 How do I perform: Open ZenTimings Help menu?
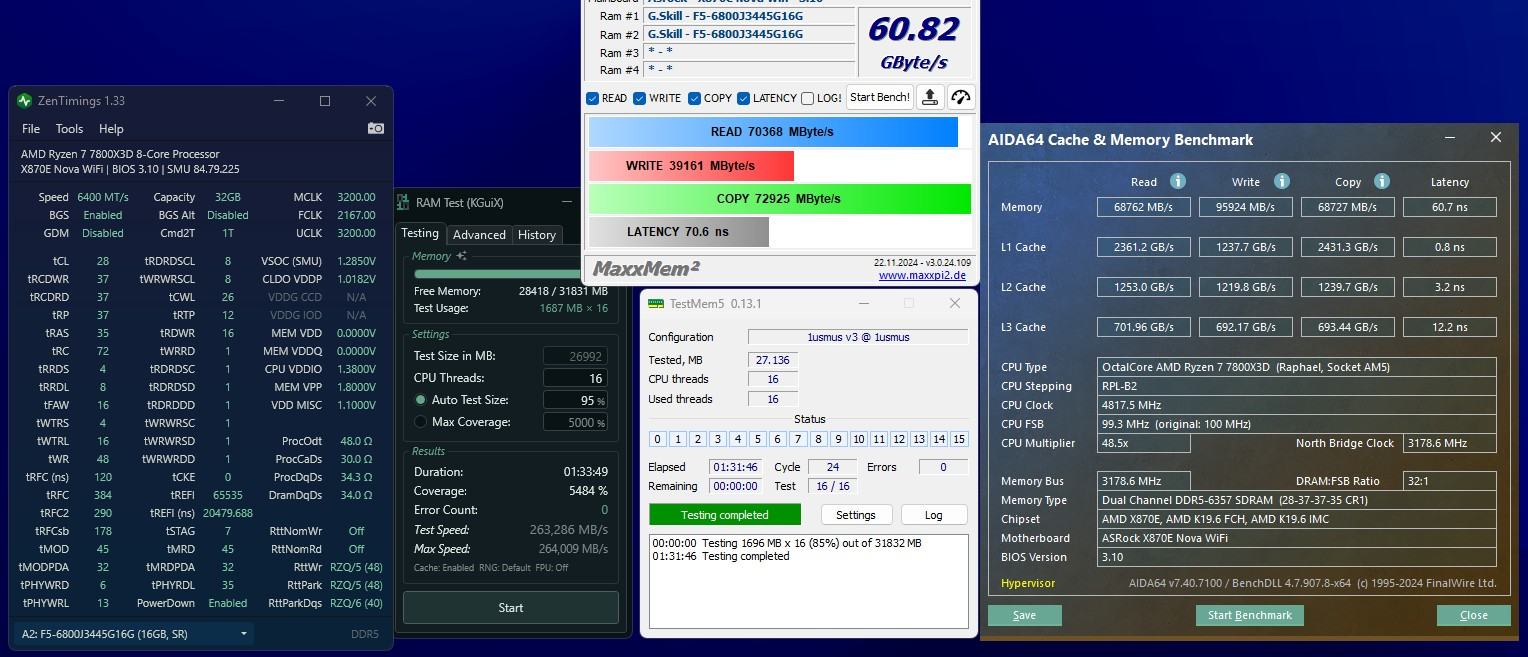(x=111, y=129)
